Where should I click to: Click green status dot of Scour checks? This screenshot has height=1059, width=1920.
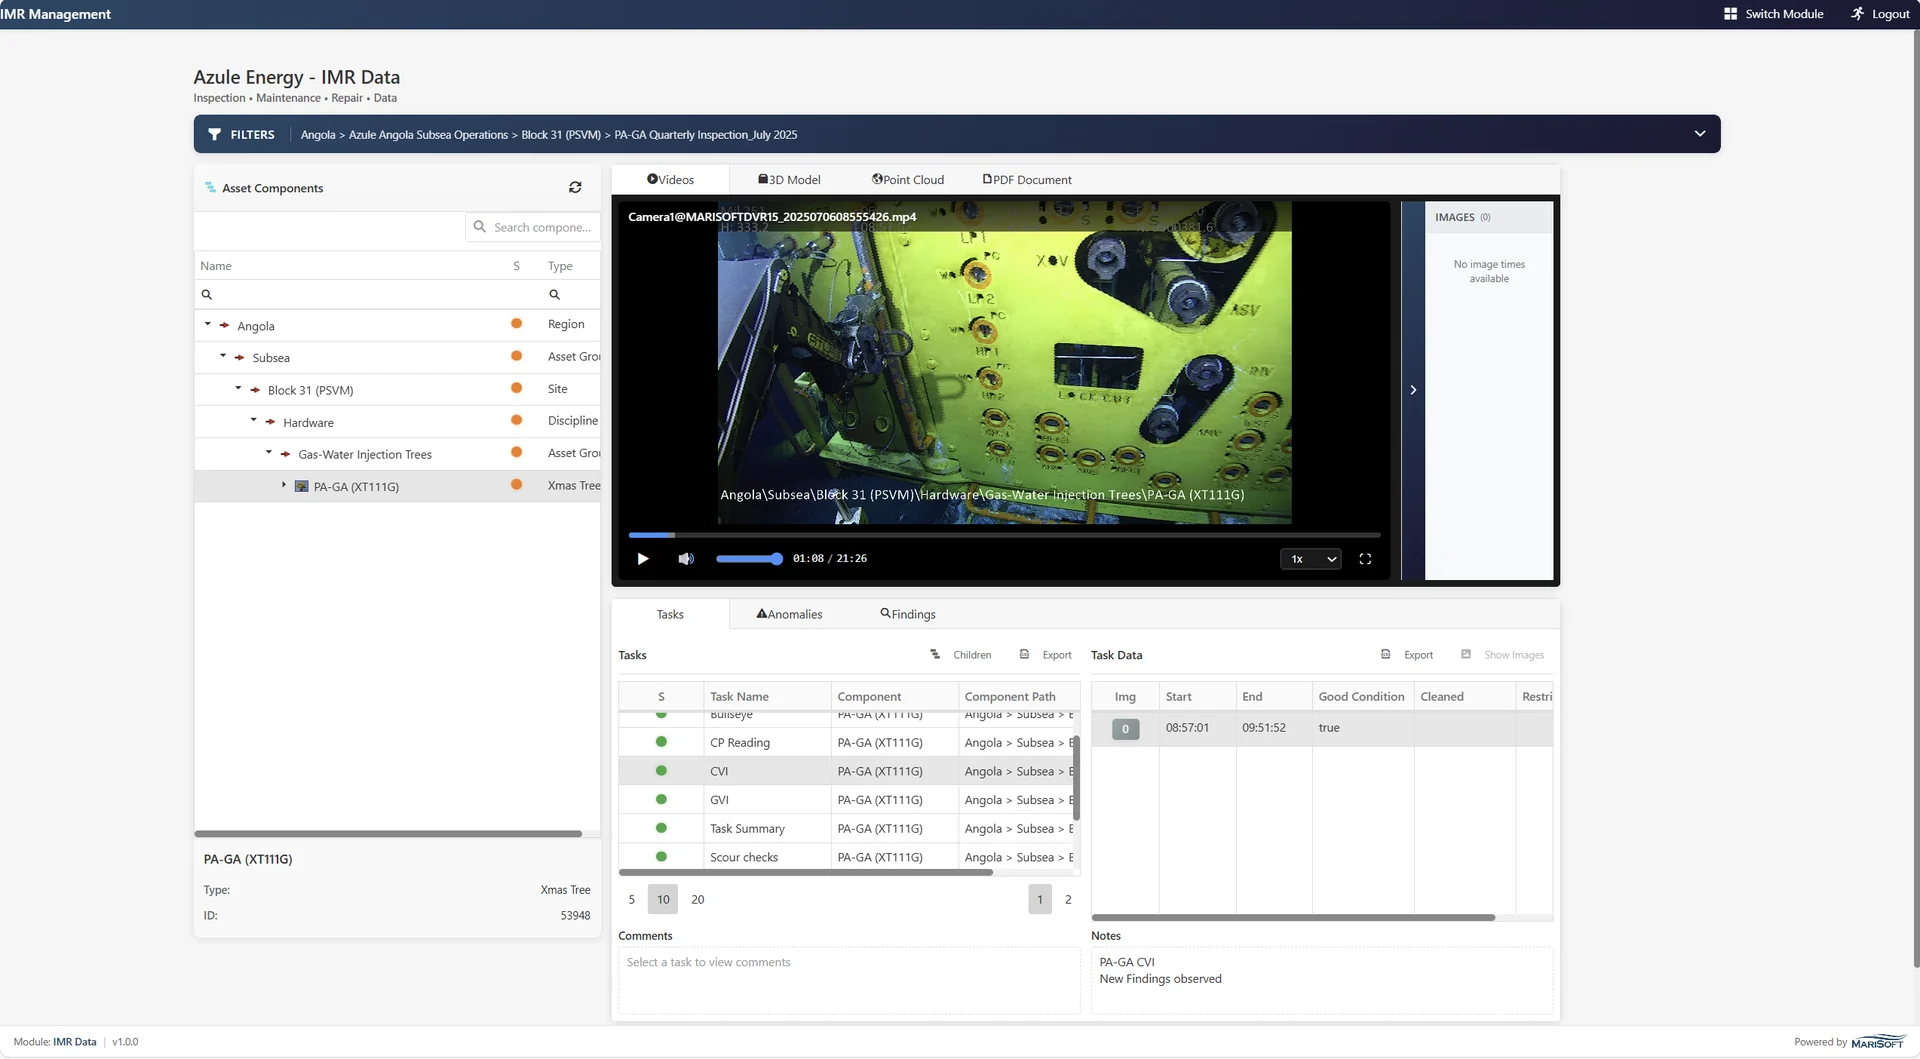tap(661, 857)
